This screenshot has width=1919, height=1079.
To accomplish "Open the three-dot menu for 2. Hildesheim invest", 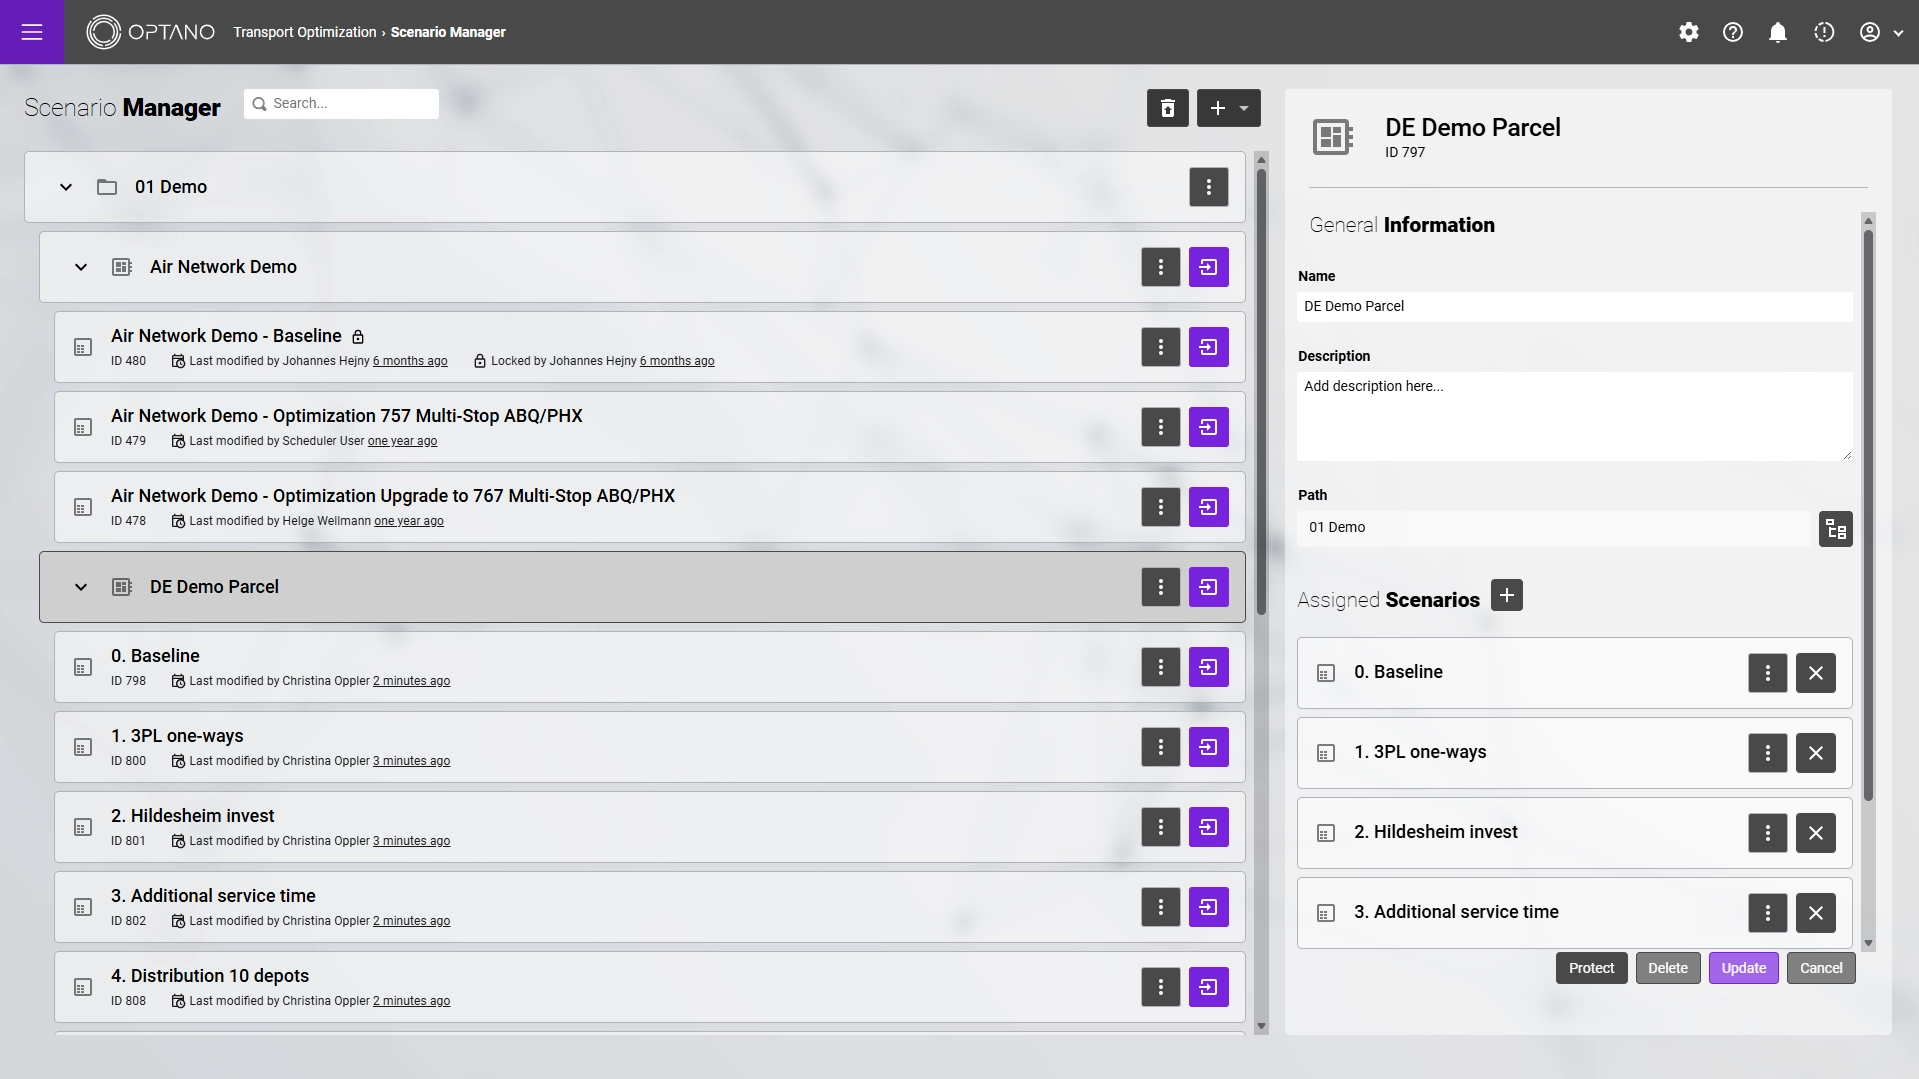I will click(x=1160, y=827).
